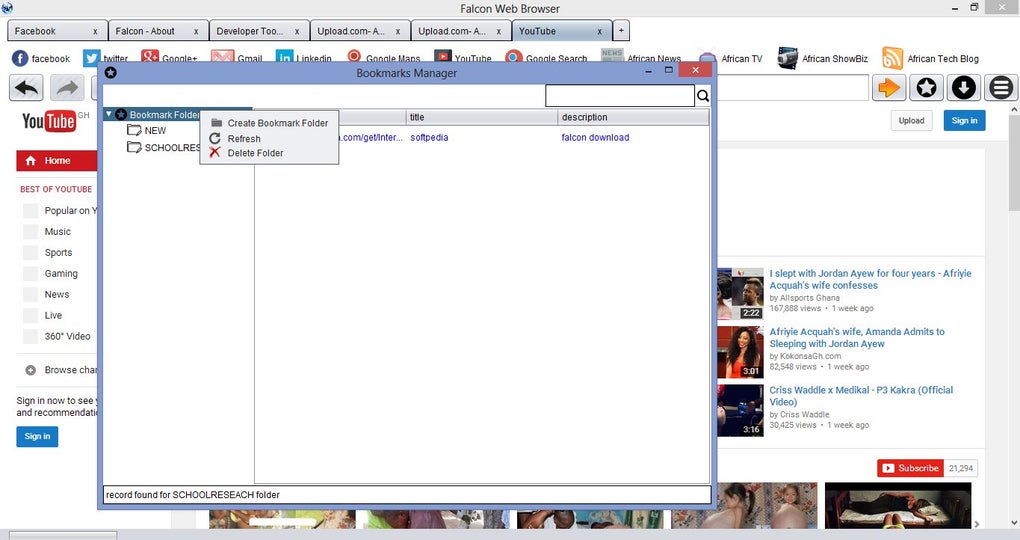The image size is (1020, 540).
Task: Open the facebook shortcut icon
Action: (x=20, y=59)
